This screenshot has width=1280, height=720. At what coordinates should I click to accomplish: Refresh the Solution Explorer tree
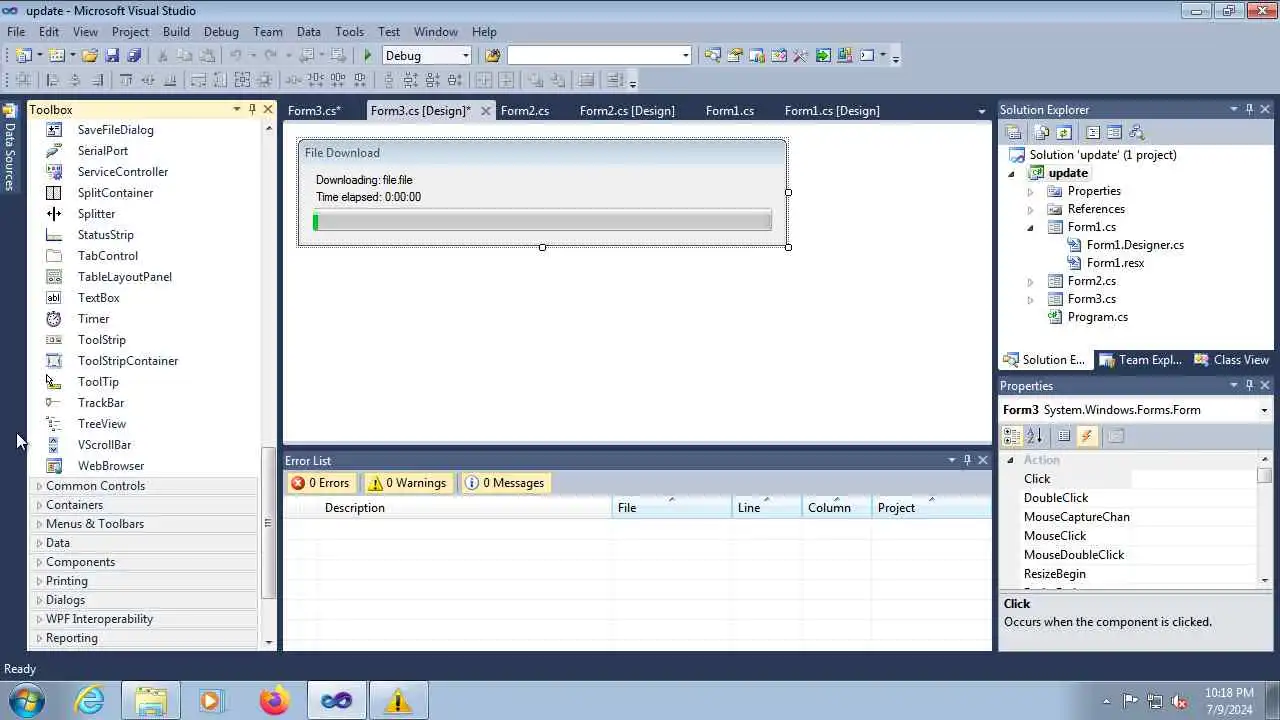pyautogui.click(x=1064, y=132)
